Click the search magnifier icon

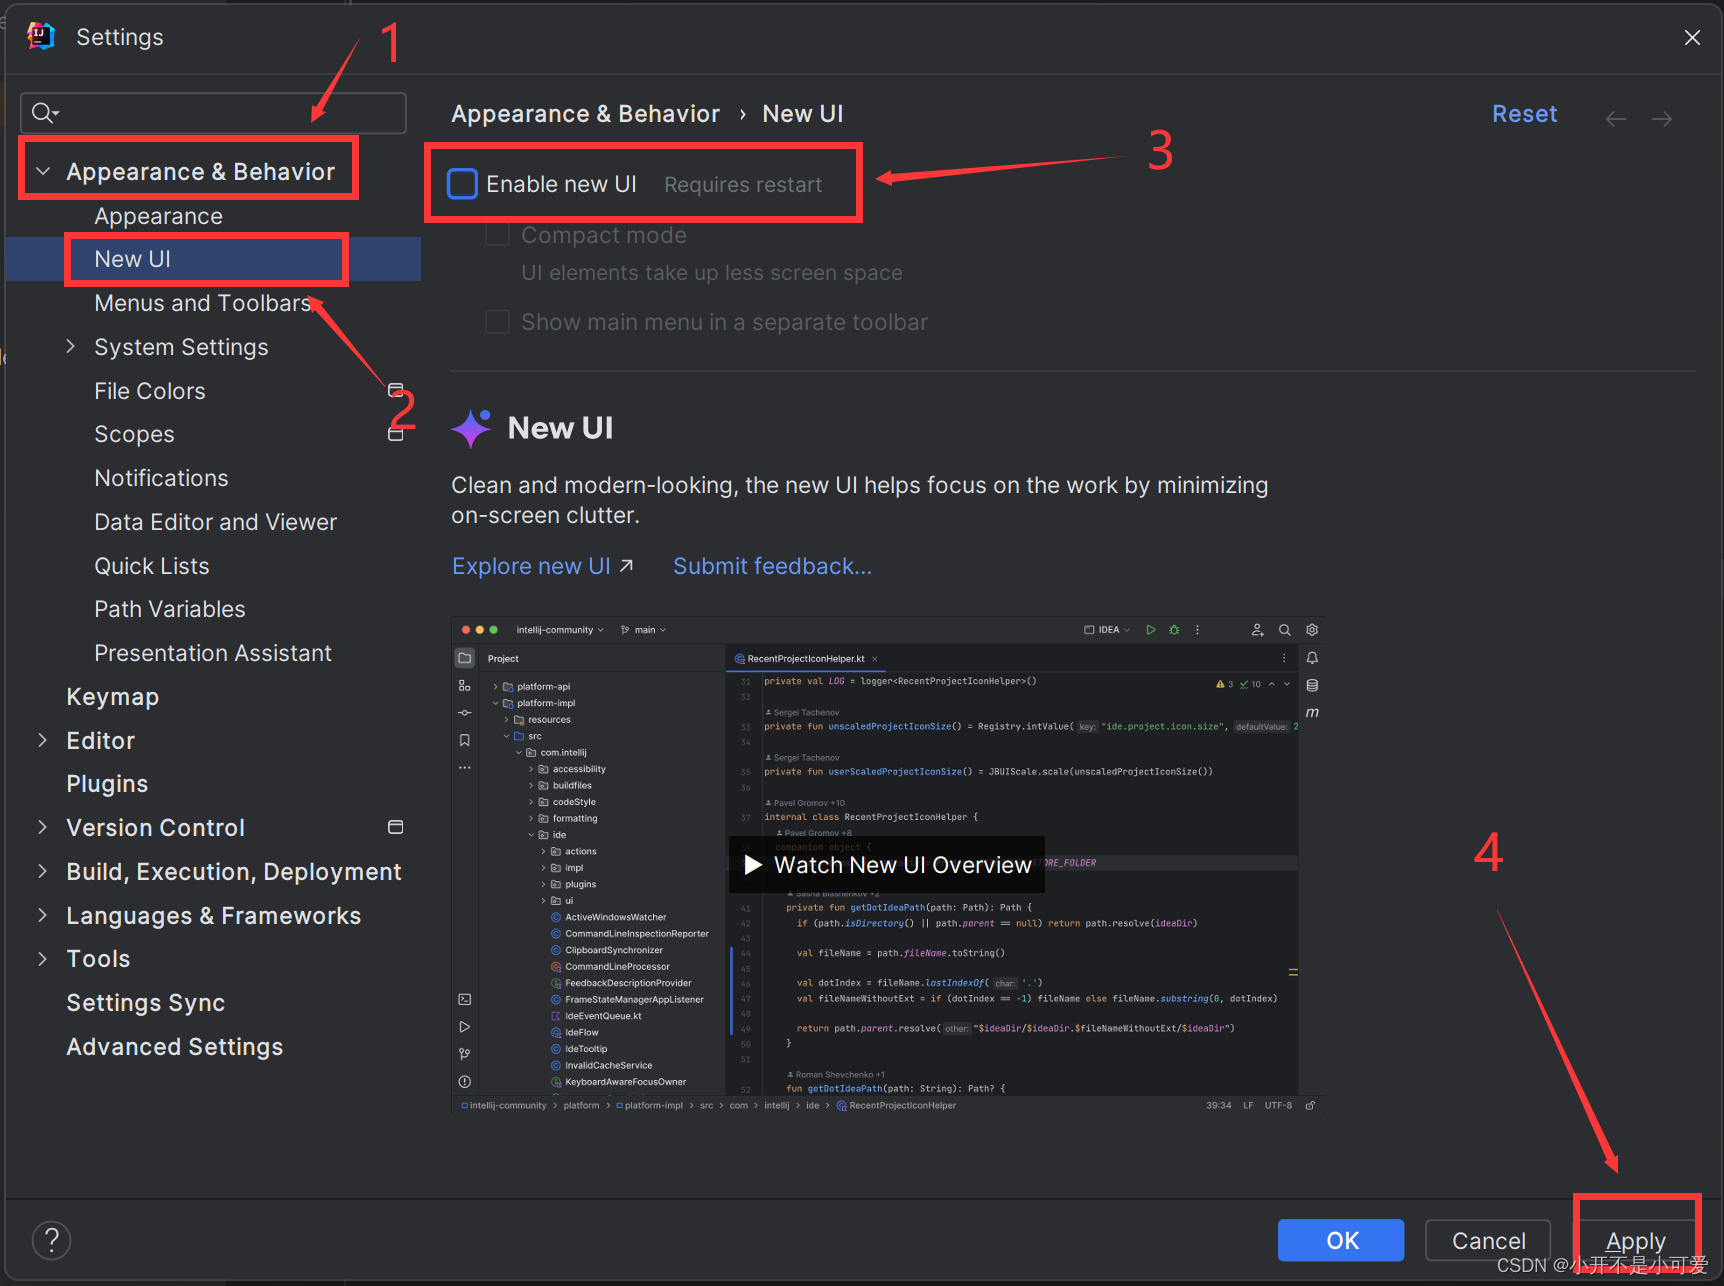(45, 113)
